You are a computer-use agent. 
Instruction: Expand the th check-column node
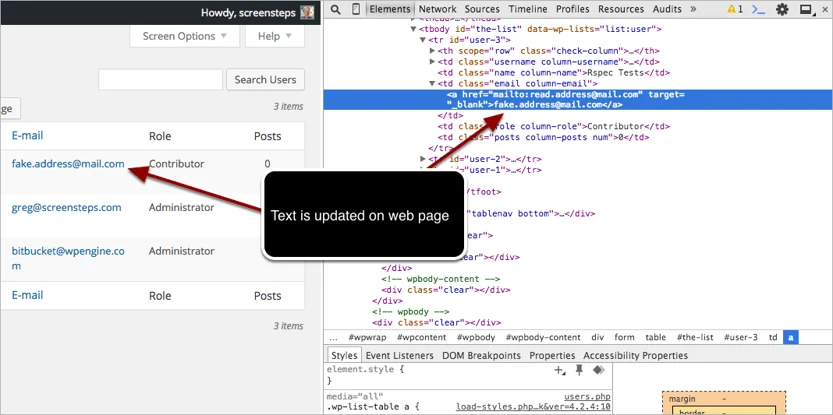432,51
